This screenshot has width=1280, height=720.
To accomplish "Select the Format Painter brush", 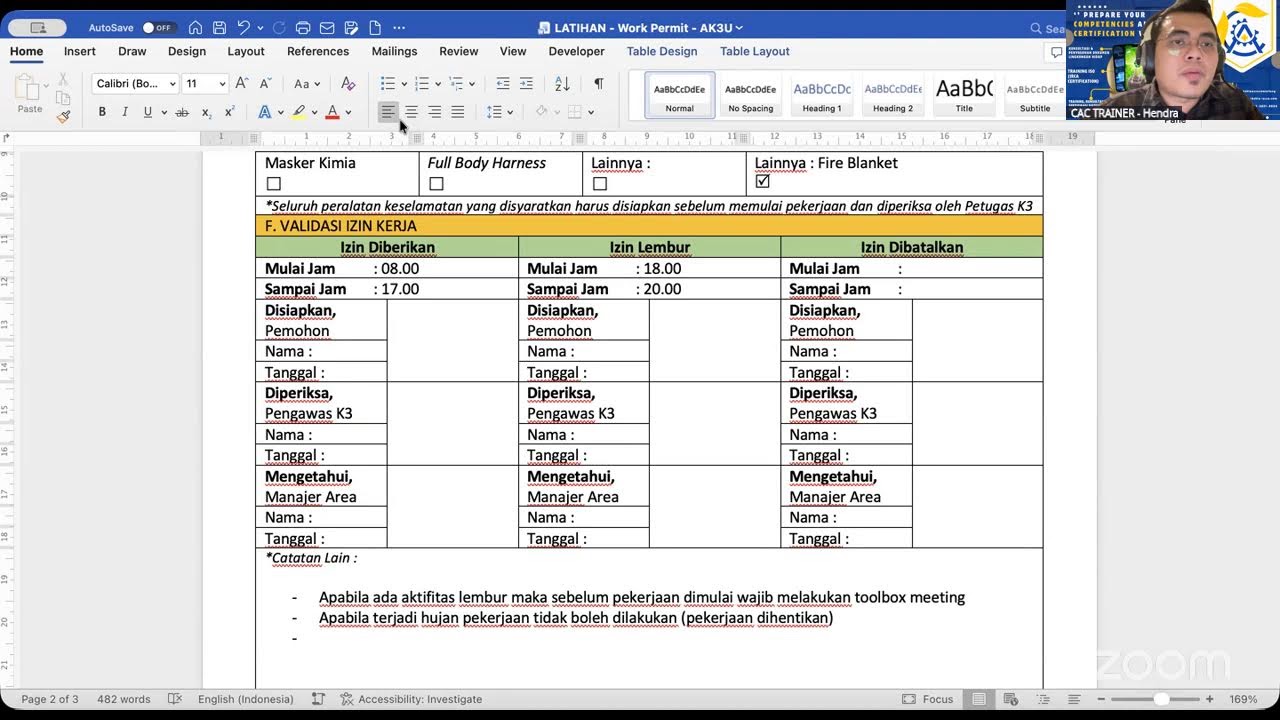I will (63, 116).
